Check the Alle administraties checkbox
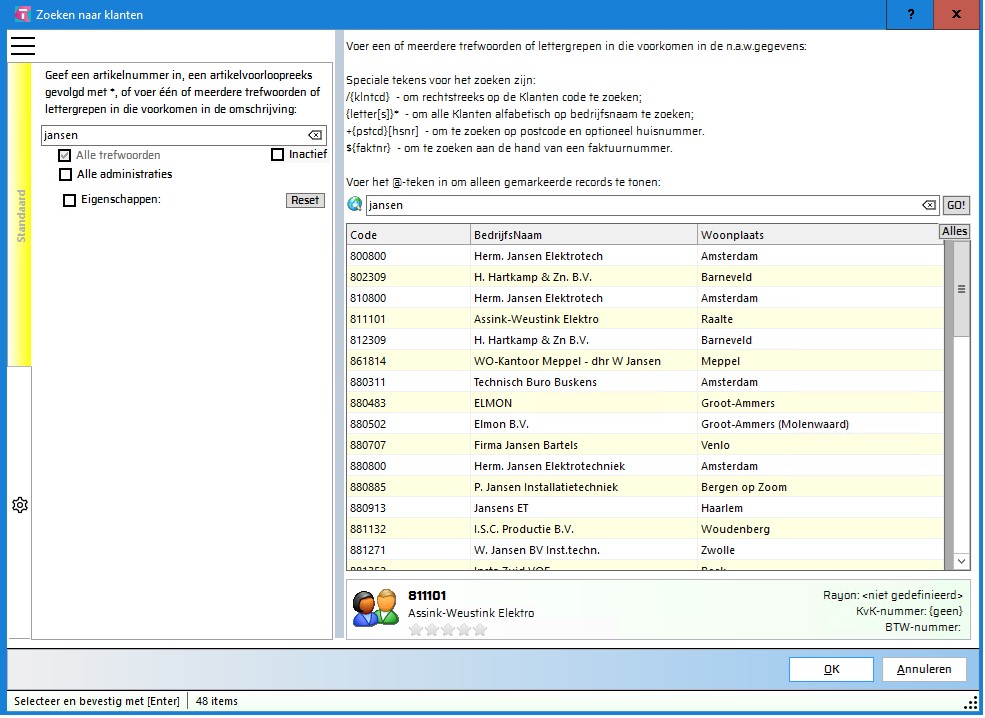Screen dimensions: 985x718 tap(65, 174)
